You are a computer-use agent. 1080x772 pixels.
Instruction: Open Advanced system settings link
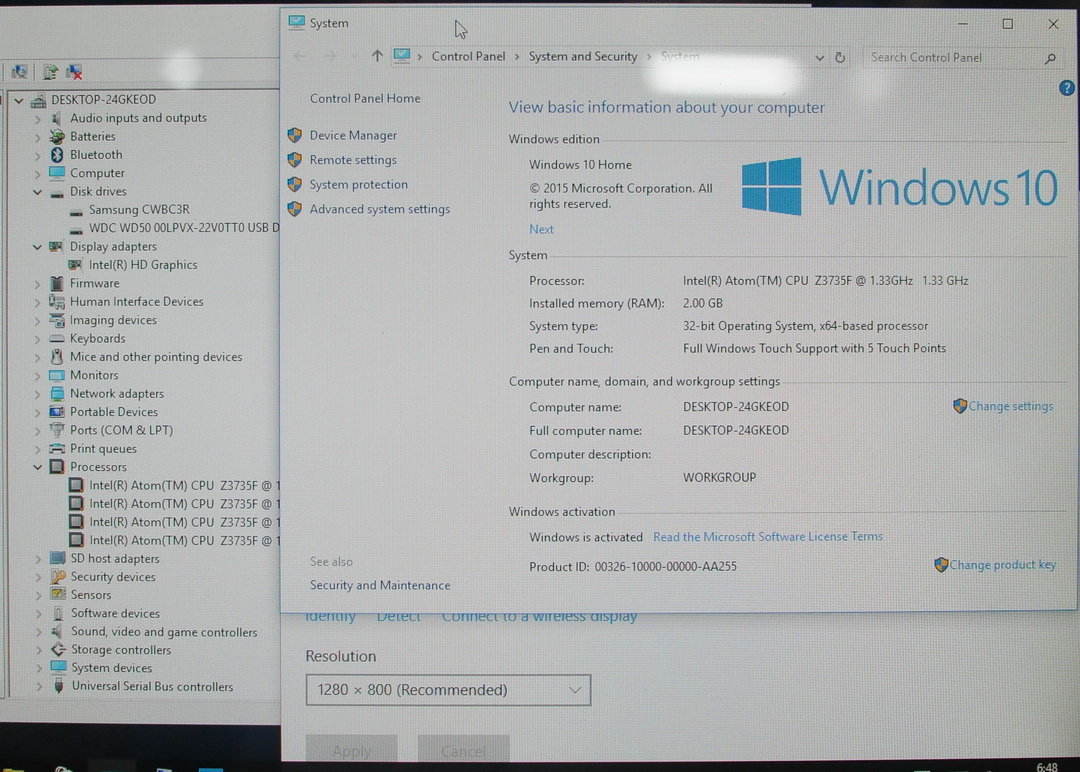tap(380, 209)
